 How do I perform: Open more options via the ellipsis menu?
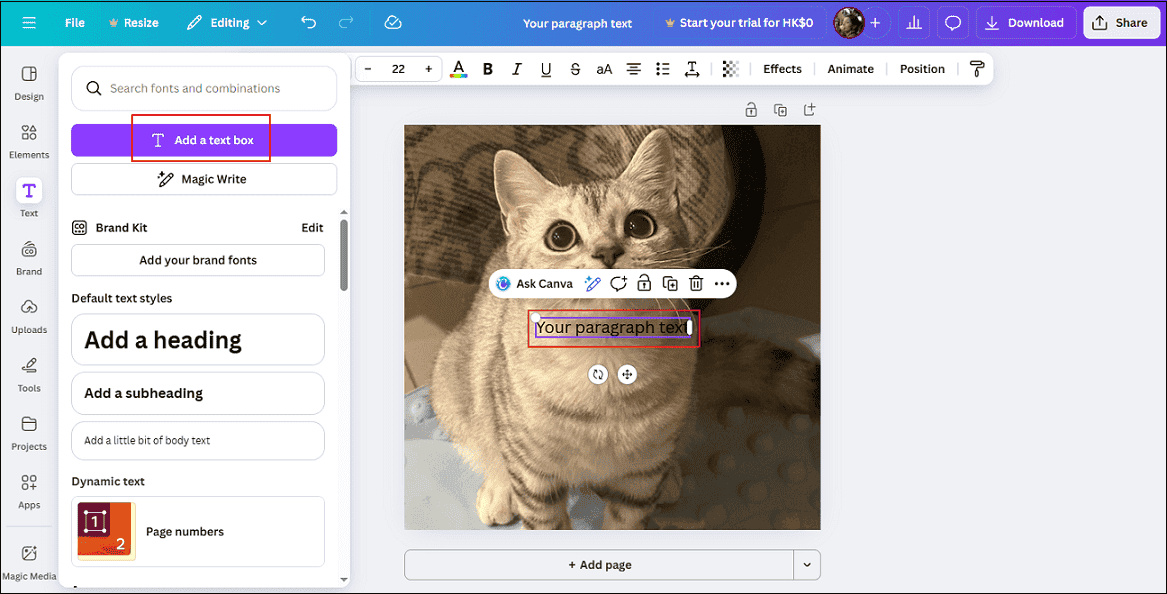point(722,283)
